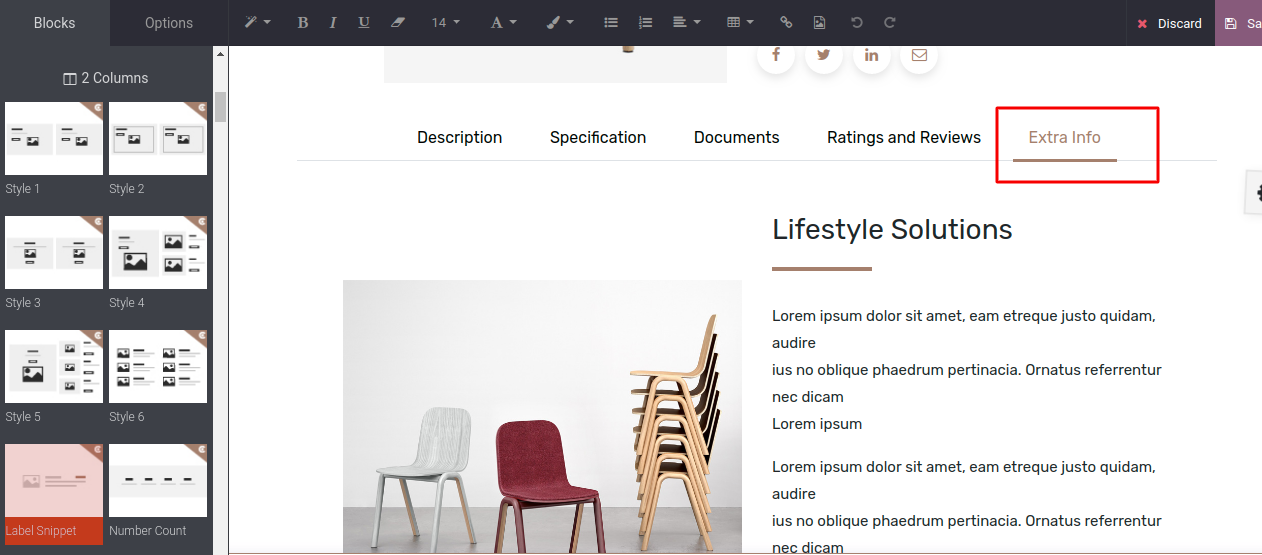
Task: Expand the table insert dropdown
Action: (740, 23)
